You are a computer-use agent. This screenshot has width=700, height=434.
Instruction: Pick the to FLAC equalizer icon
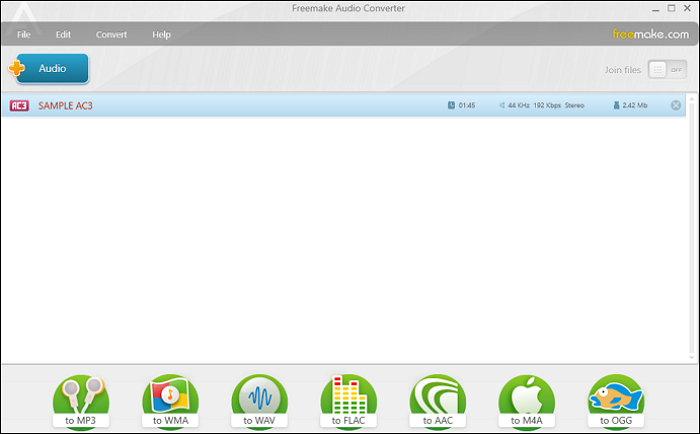click(348, 400)
